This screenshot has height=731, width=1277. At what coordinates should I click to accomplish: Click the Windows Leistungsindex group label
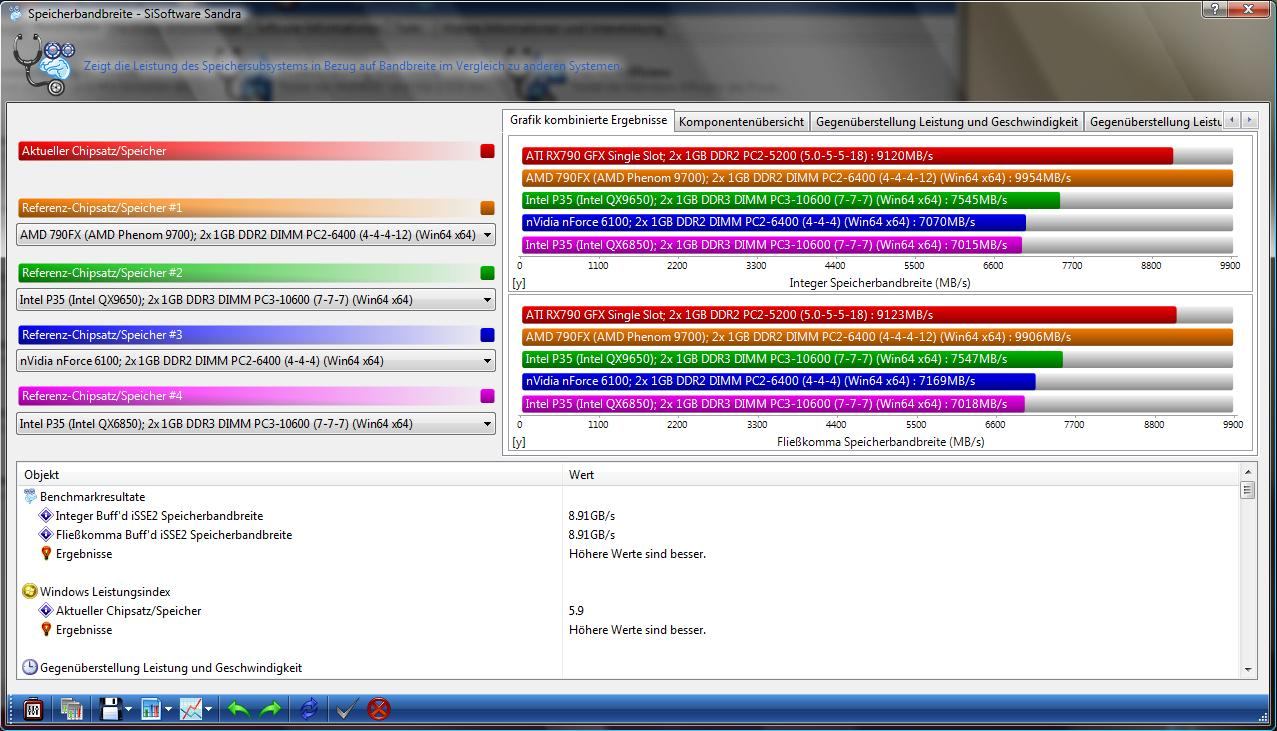click(105, 592)
